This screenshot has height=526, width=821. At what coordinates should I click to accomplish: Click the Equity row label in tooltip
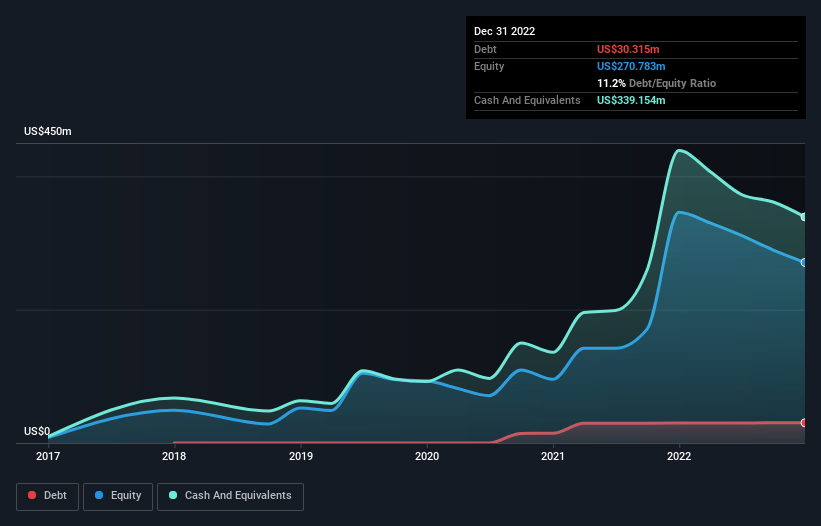pyautogui.click(x=489, y=66)
